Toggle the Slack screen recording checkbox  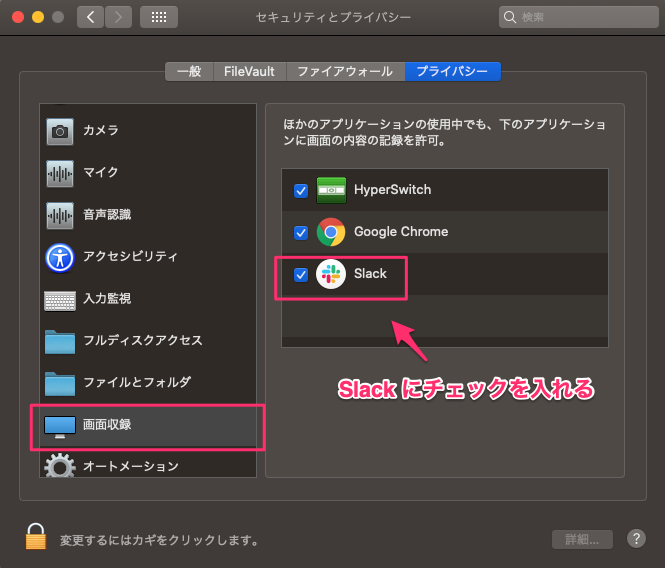(x=301, y=275)
